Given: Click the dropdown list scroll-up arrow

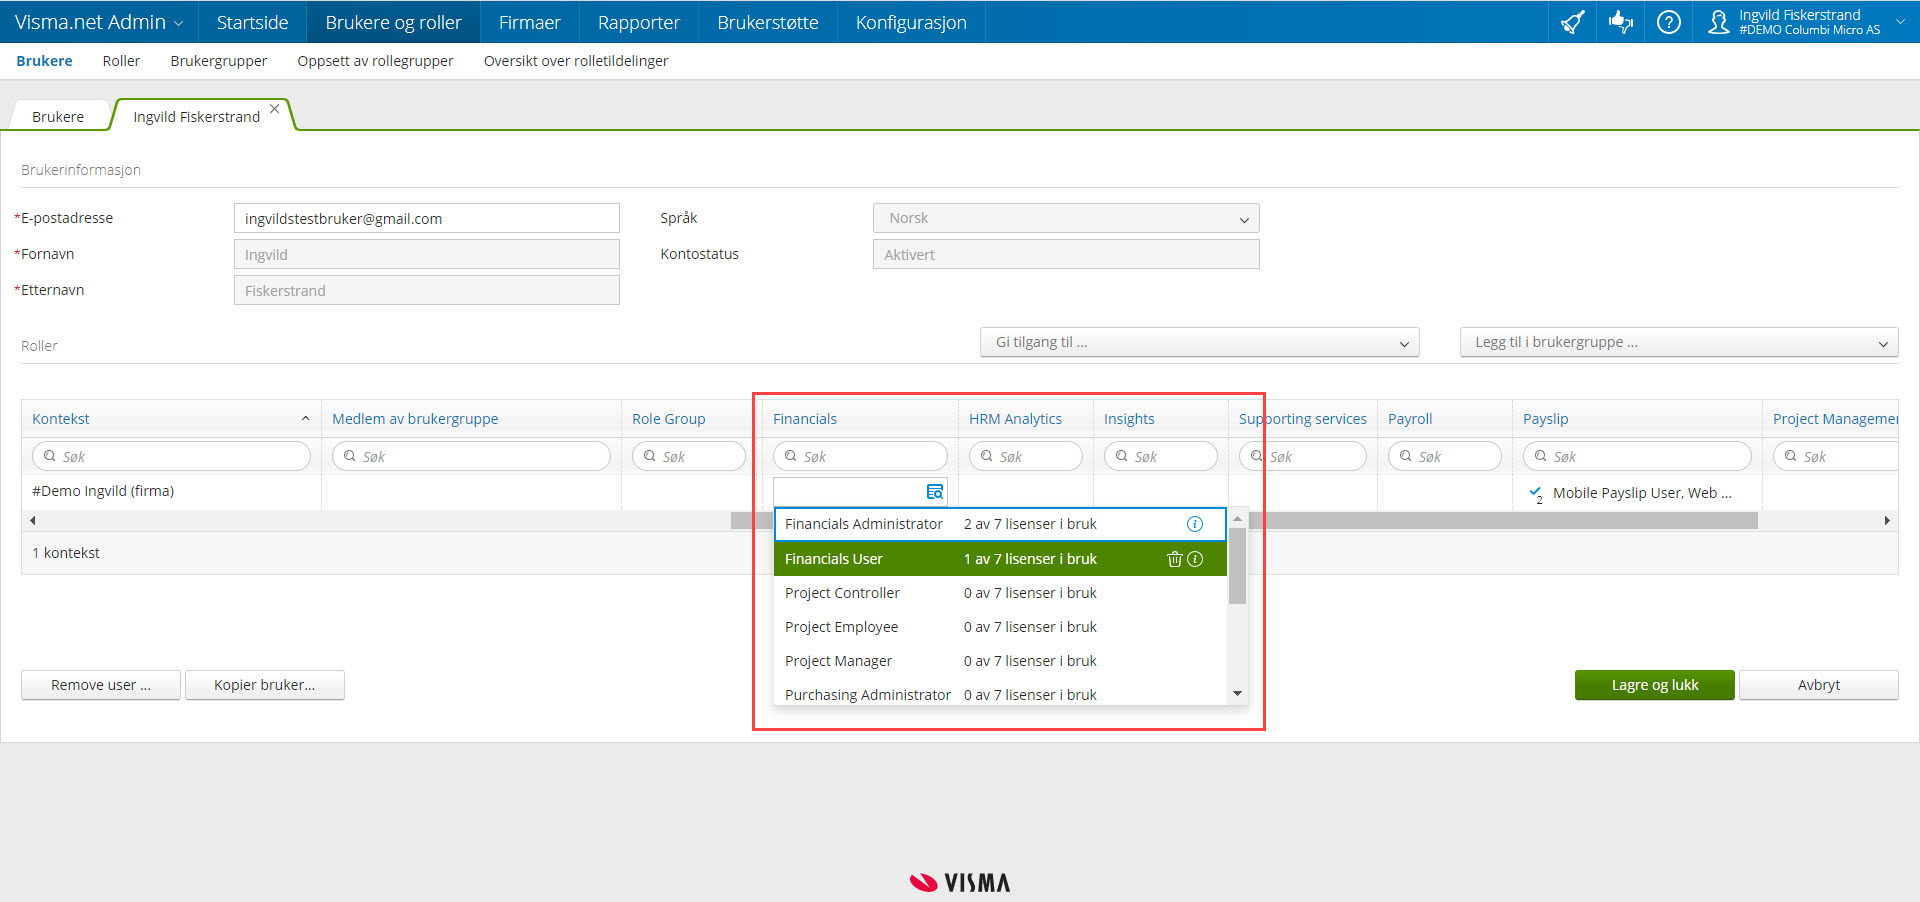Looking at the screenshot, I should [x=1237, y=519].
